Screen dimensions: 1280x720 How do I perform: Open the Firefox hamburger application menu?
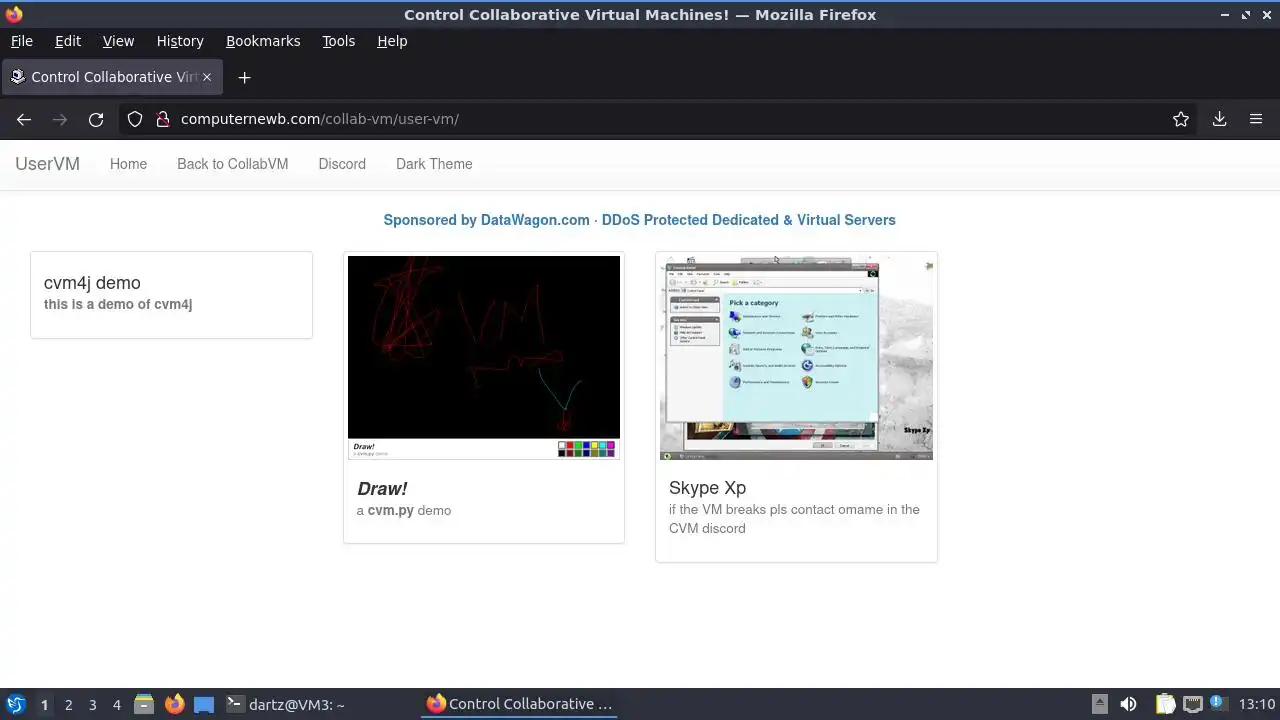pos(1256,119)
